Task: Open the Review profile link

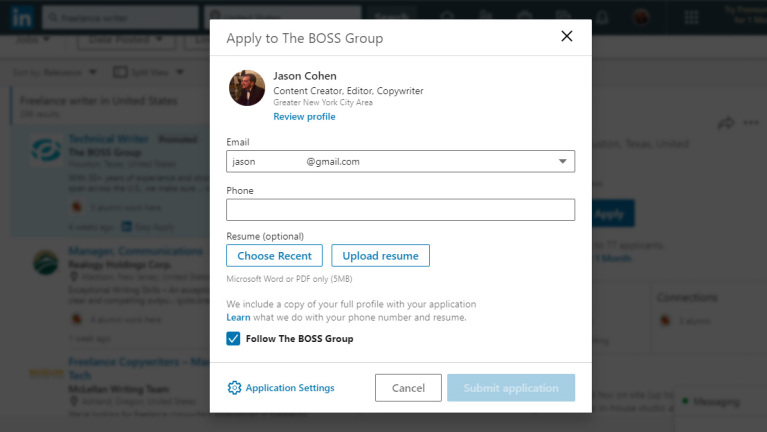Action: tap(304, 116)
